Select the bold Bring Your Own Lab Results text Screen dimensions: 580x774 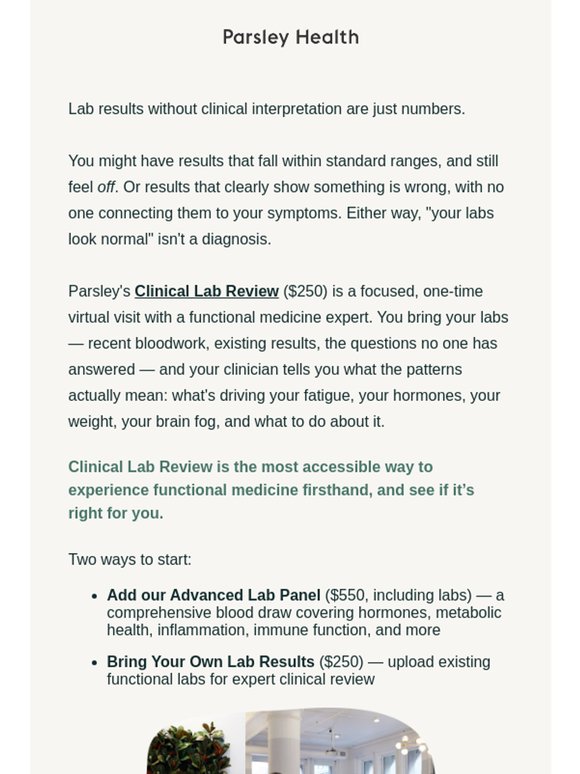[x=210, y=662]
